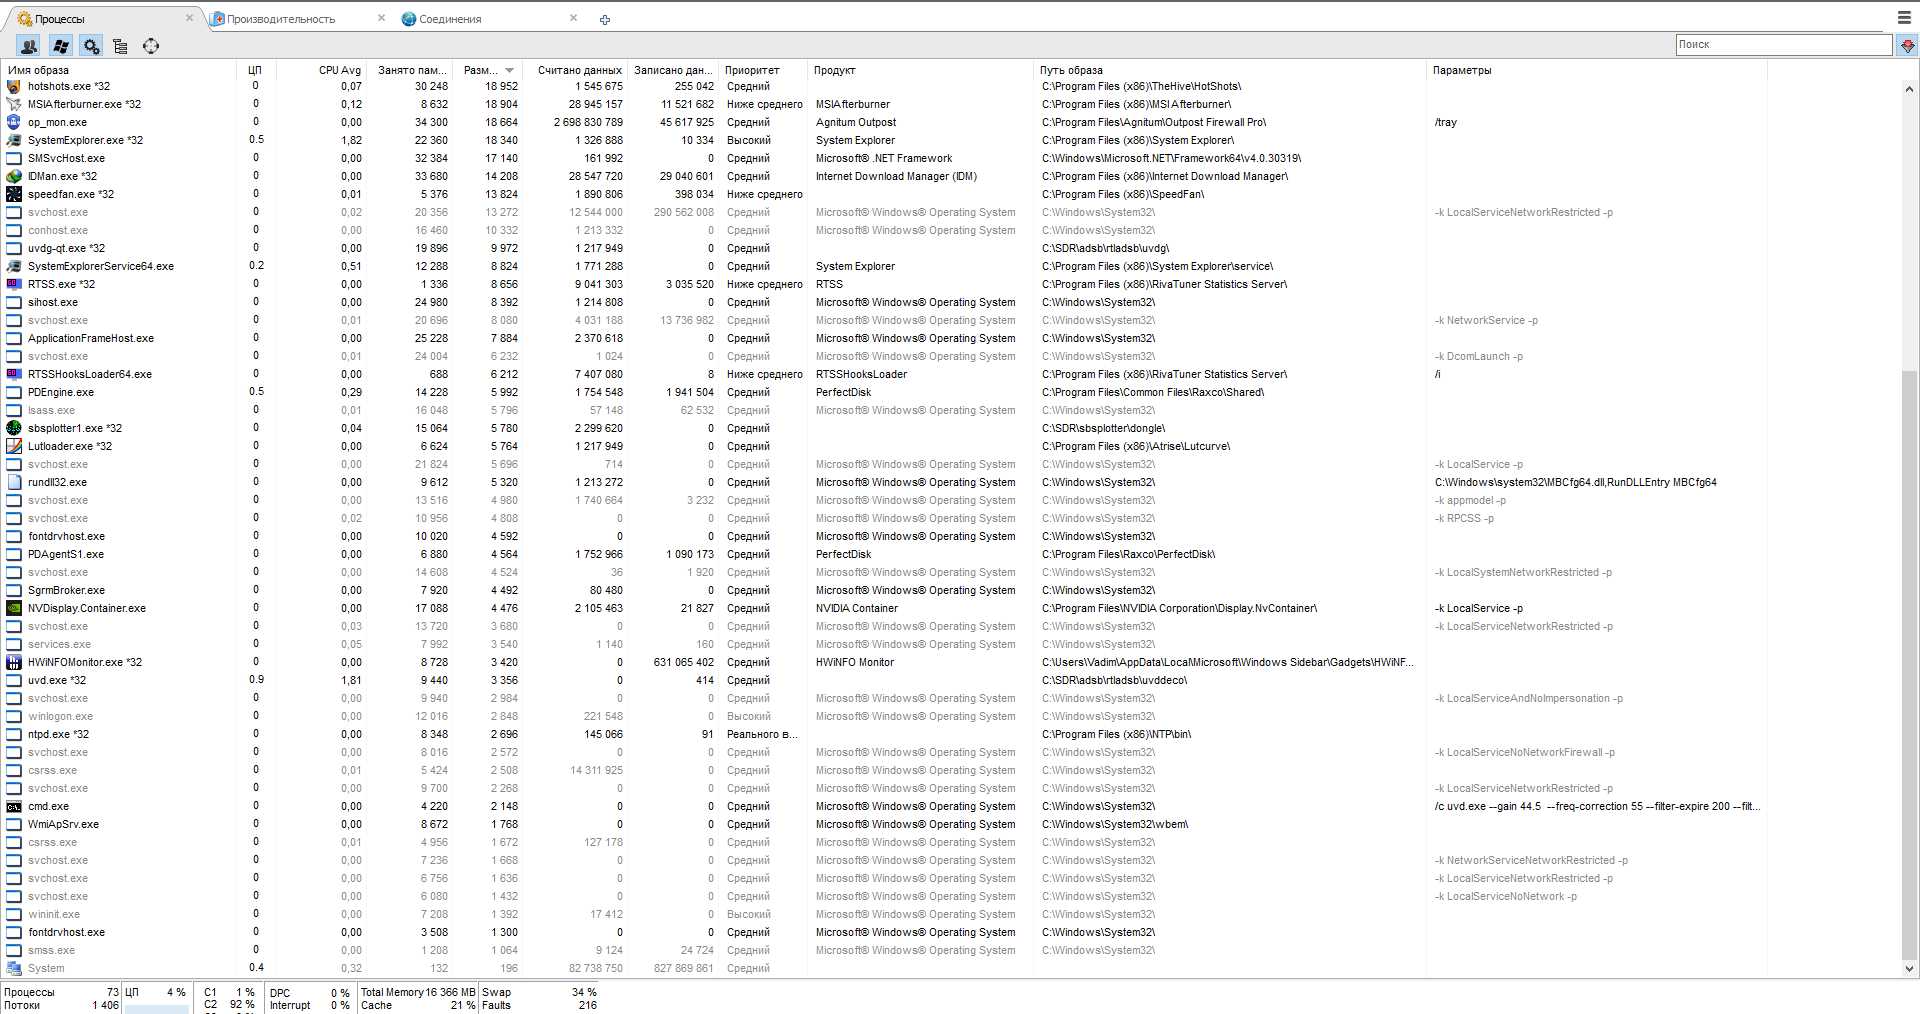Viewport: 1920px width, 1014px height.
Task: Sort by the CPU Avg column header
Action: click(x=340, y=70)
